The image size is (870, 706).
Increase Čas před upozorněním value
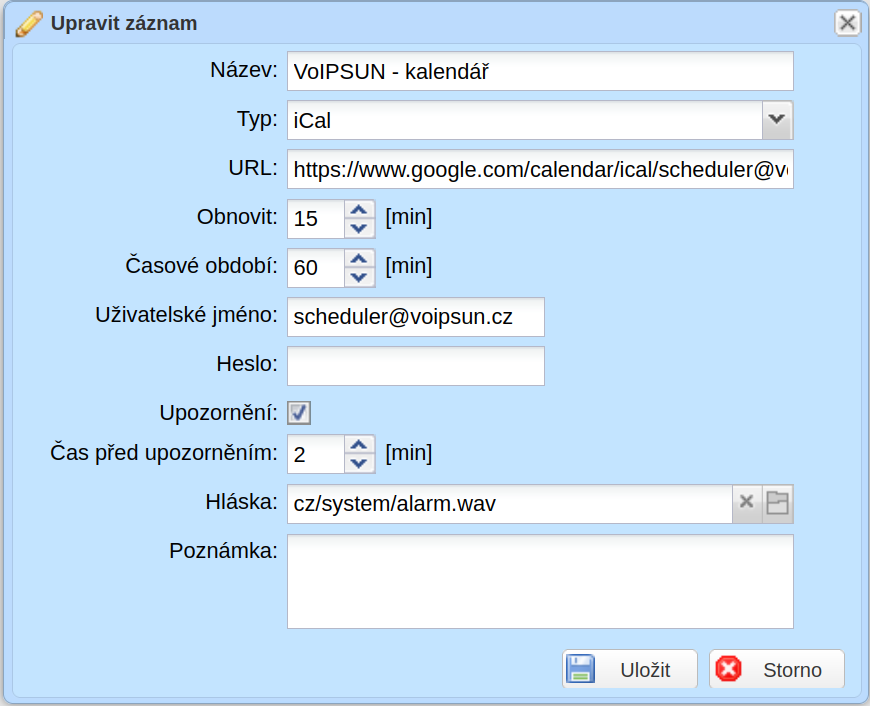point(359,445)
